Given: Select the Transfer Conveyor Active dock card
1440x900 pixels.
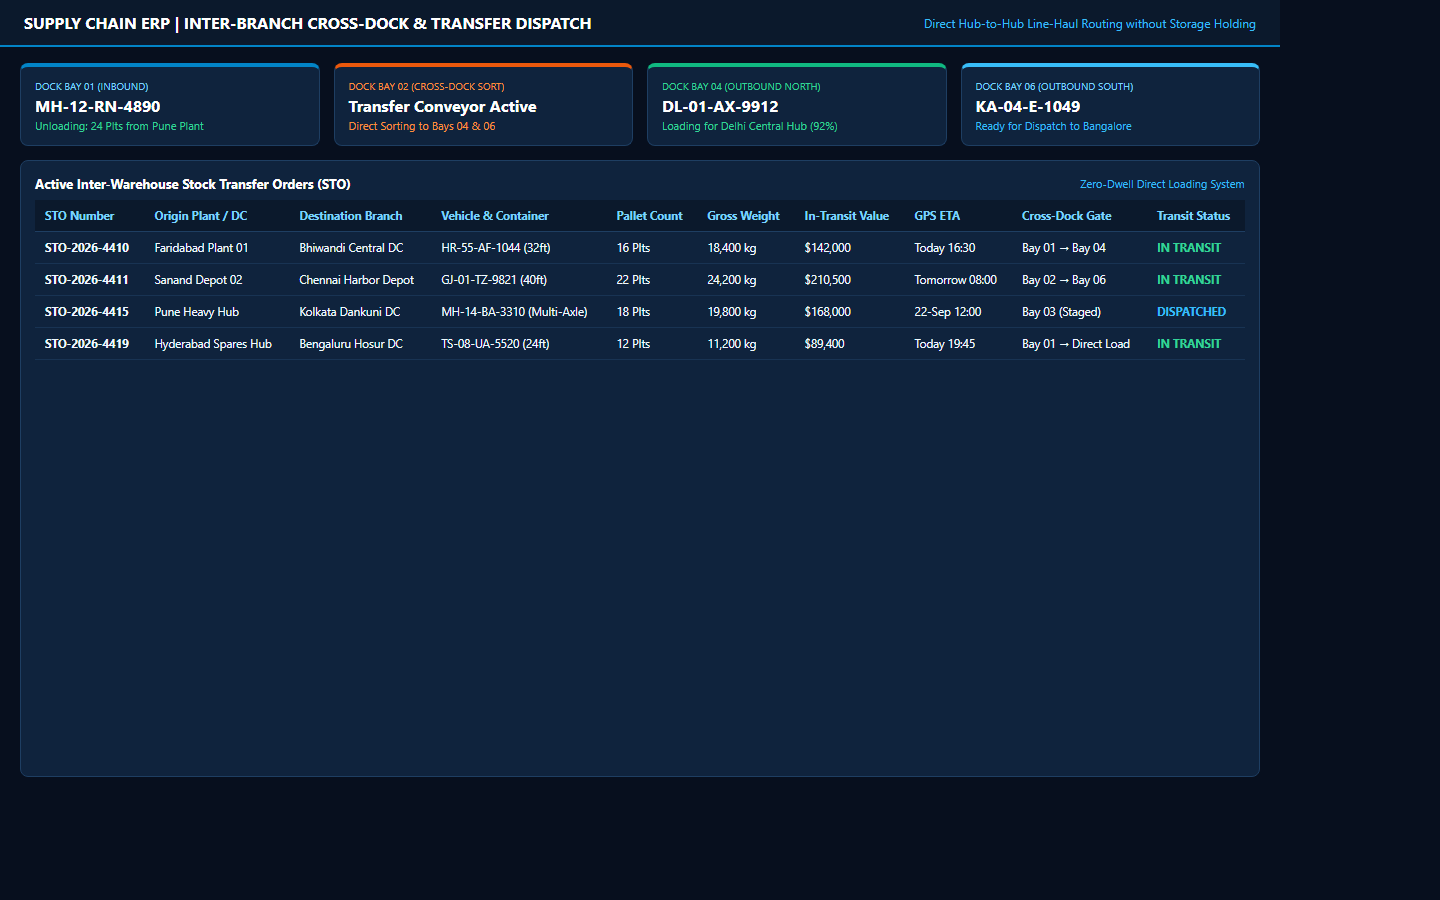Looking at the screenshot, I should 483,105.
